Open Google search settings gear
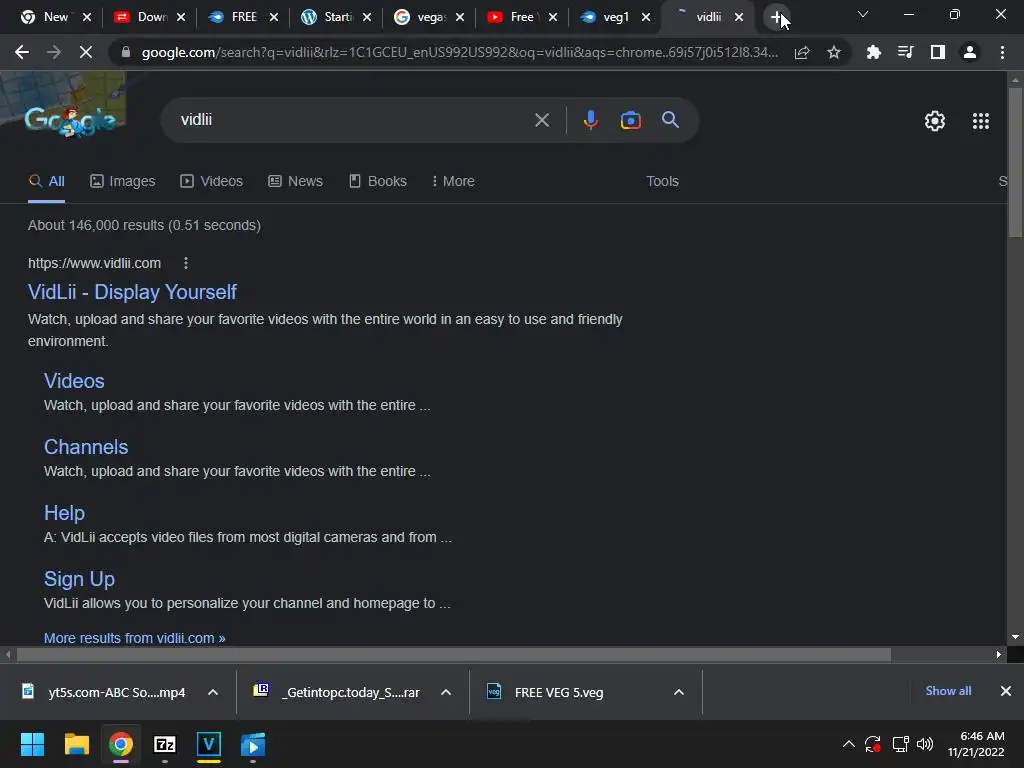The image size is (1024, 768). 935,121
